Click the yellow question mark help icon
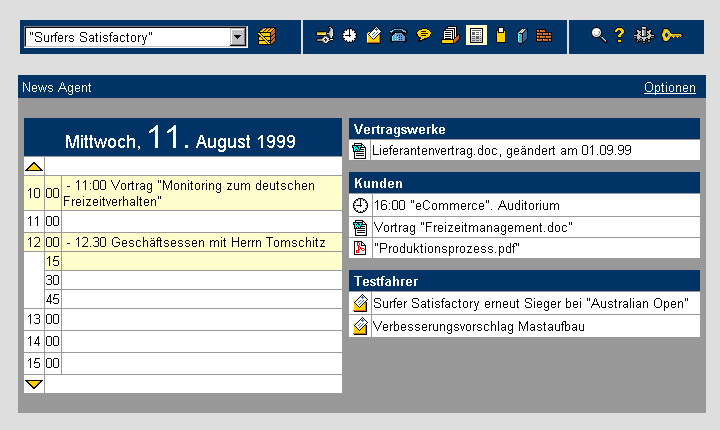 619,35
